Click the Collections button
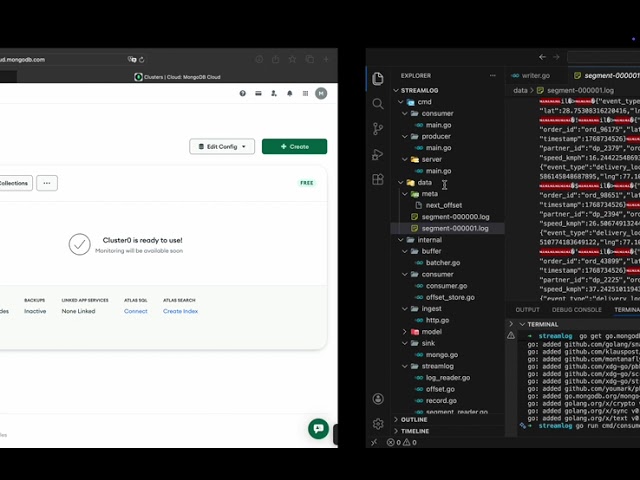Viewport: 640px width, 480px height. pyautogui.click(x=15, y=183)
